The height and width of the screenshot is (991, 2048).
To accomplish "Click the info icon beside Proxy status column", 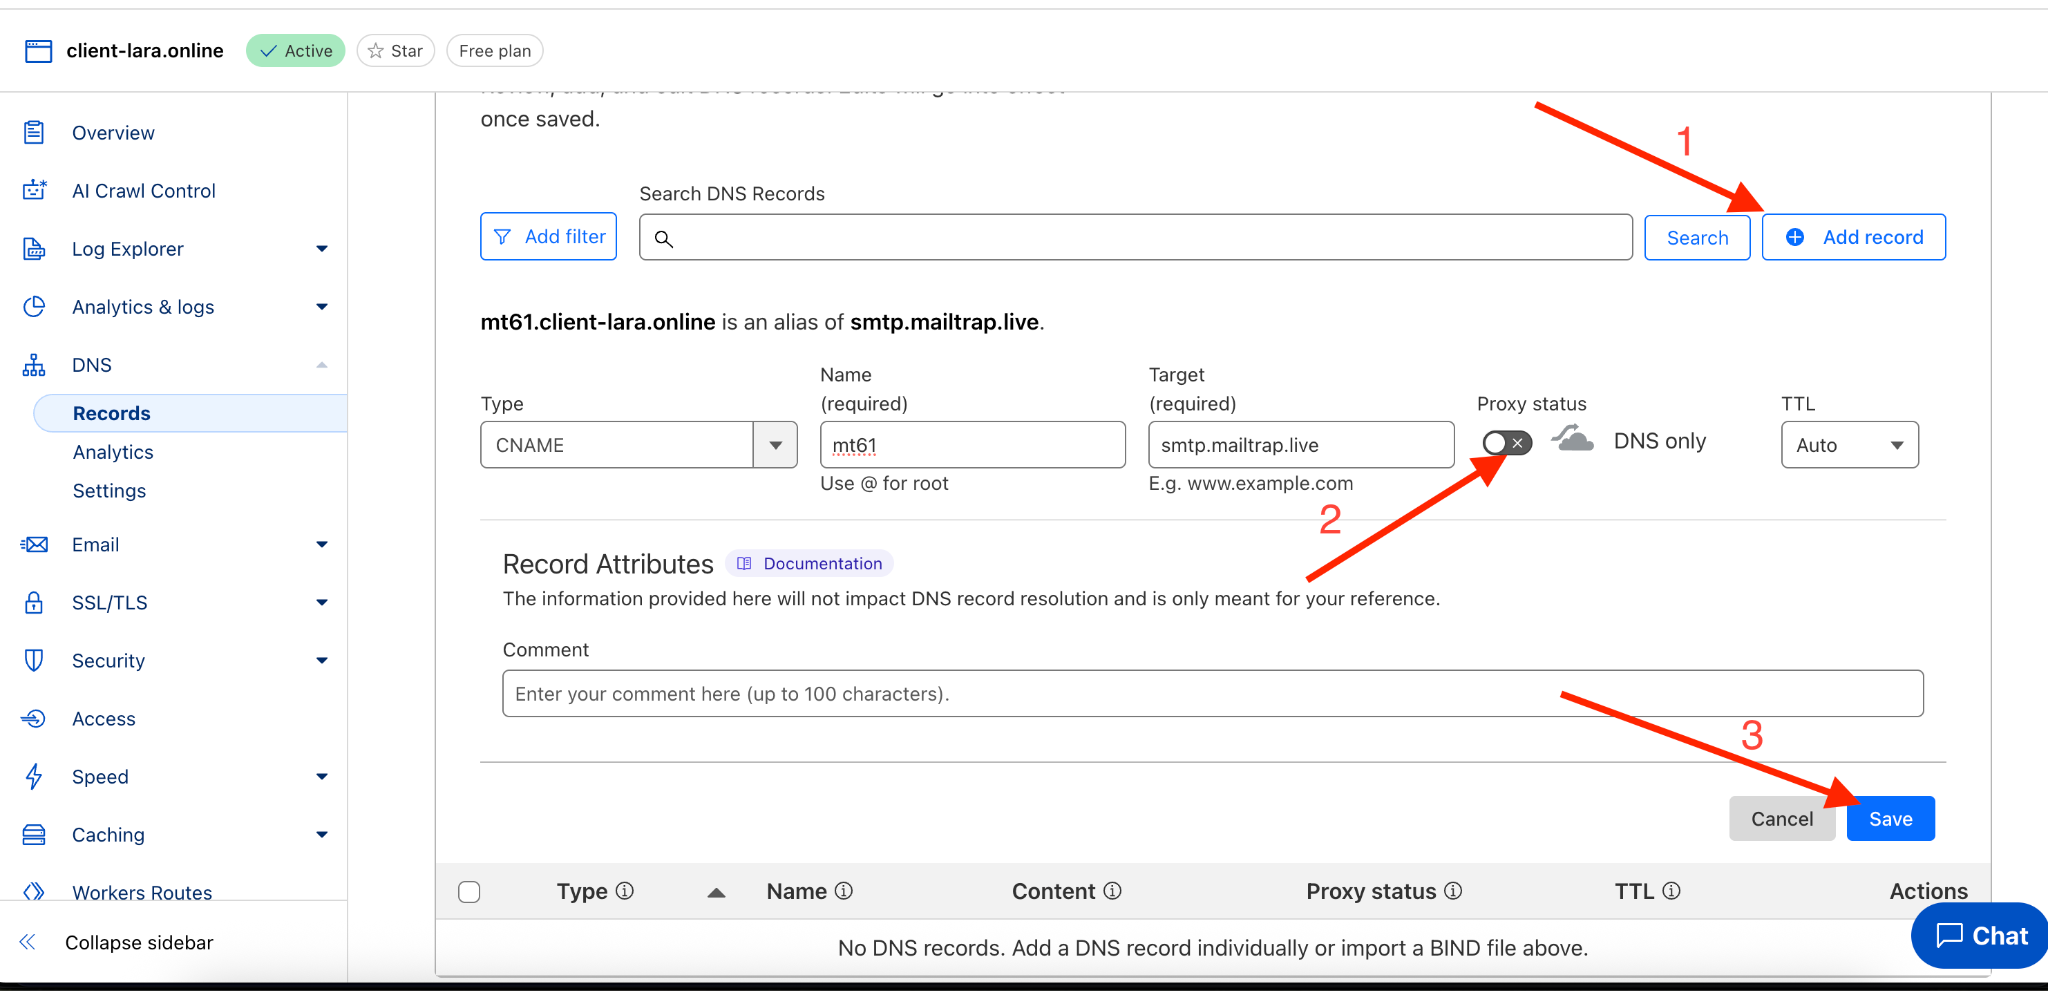I will point(1453,891).
